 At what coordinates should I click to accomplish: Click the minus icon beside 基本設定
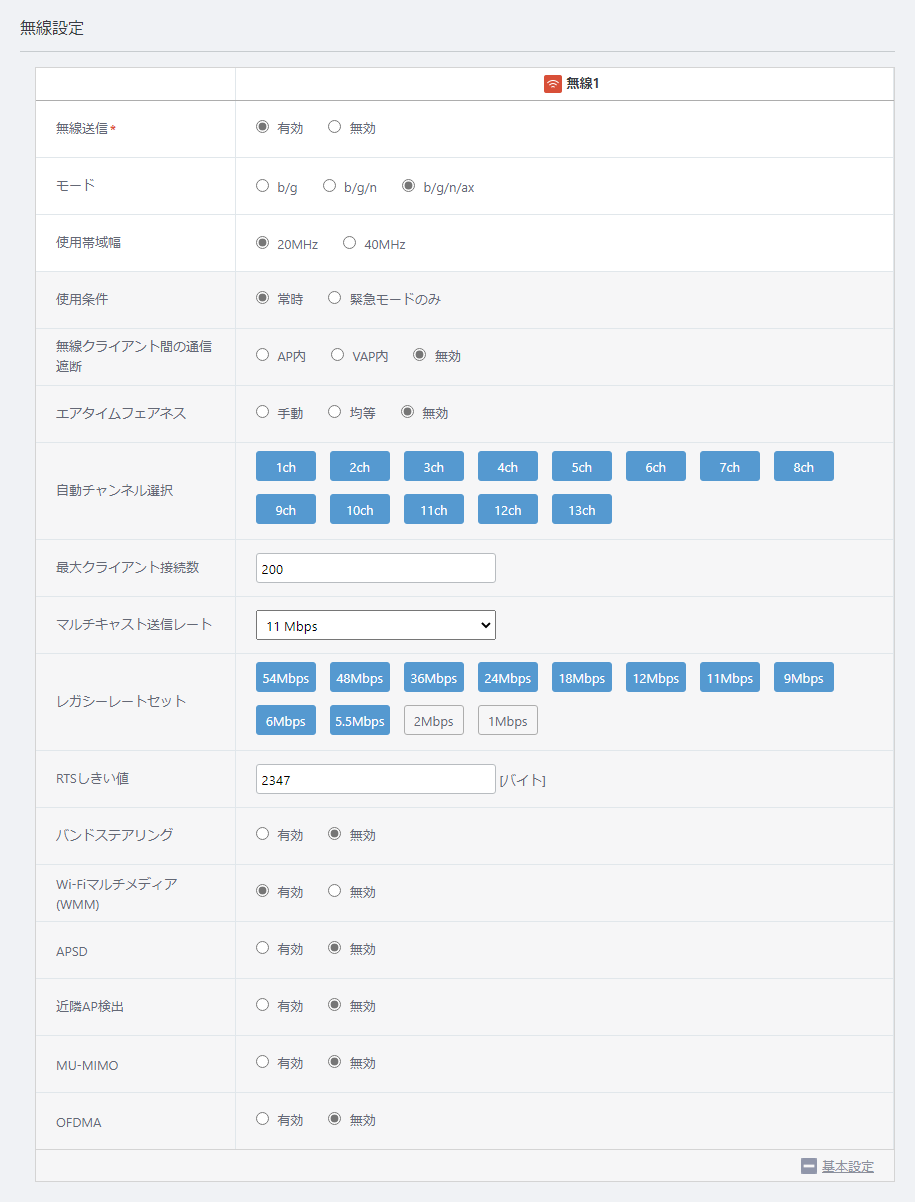(x=809, y=1166)
